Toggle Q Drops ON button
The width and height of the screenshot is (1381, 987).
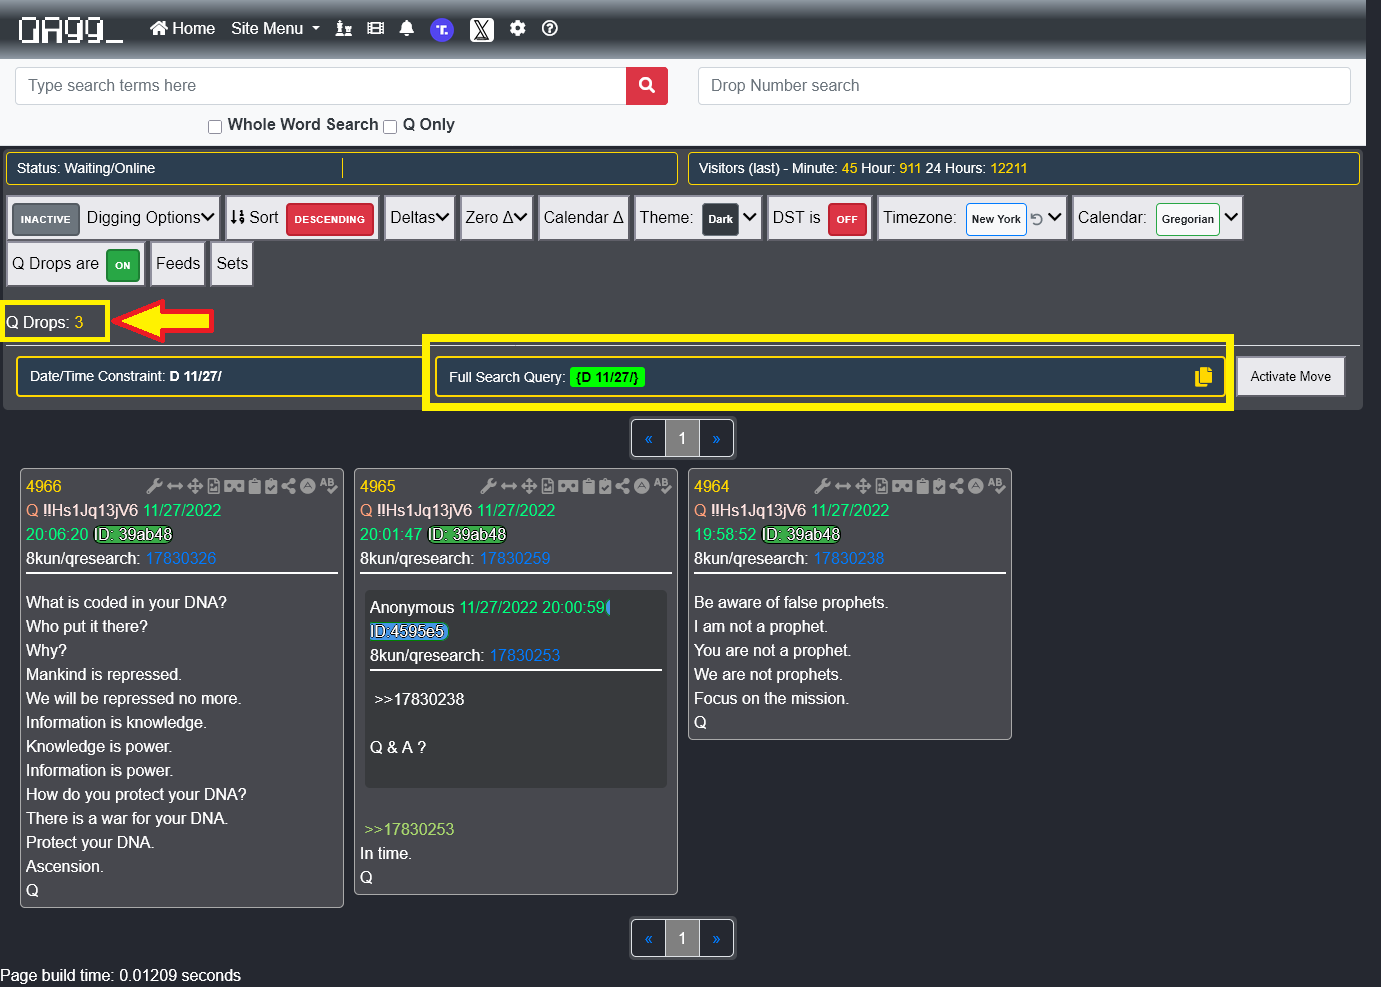click(x=122, y=265)
